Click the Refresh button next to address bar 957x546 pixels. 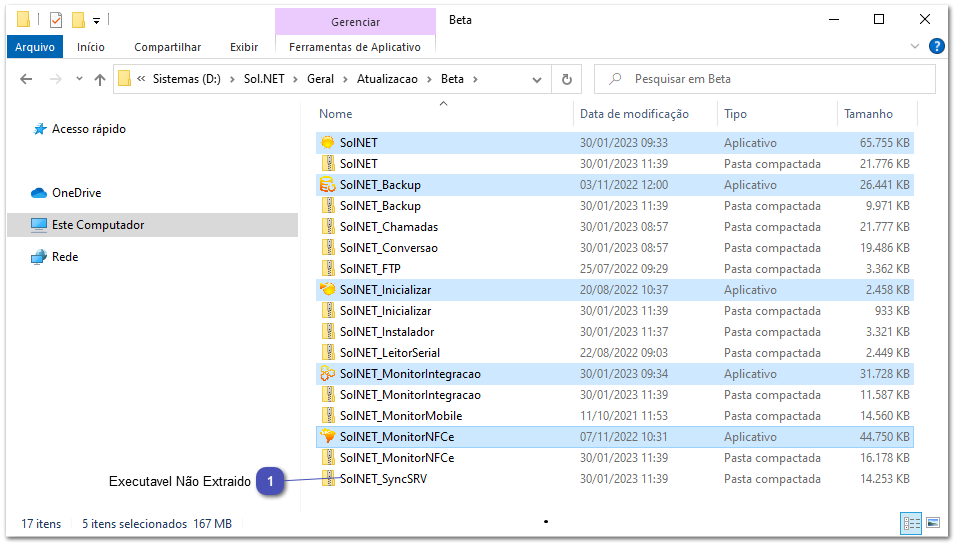566,79
